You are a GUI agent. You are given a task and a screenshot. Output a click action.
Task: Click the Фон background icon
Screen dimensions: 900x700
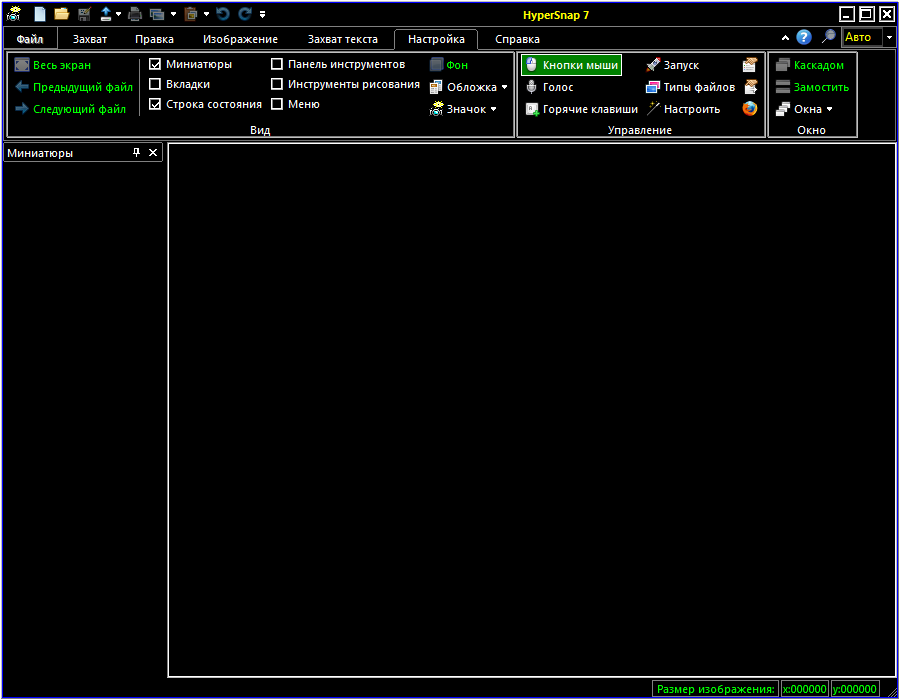(436, 65)
